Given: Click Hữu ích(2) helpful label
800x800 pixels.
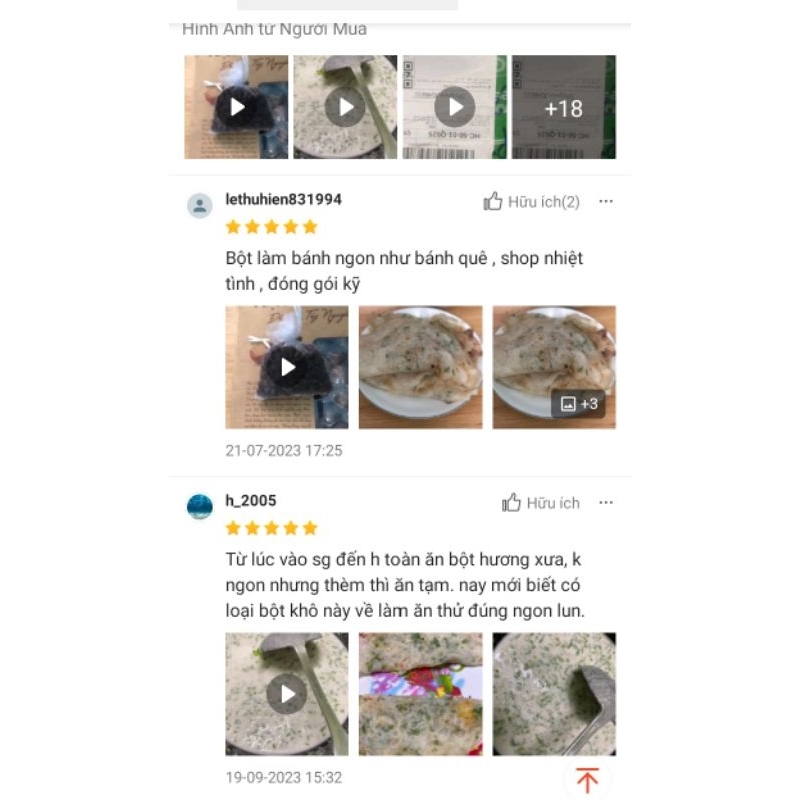Looking at the screenshot, I should [x=544, y=202].
